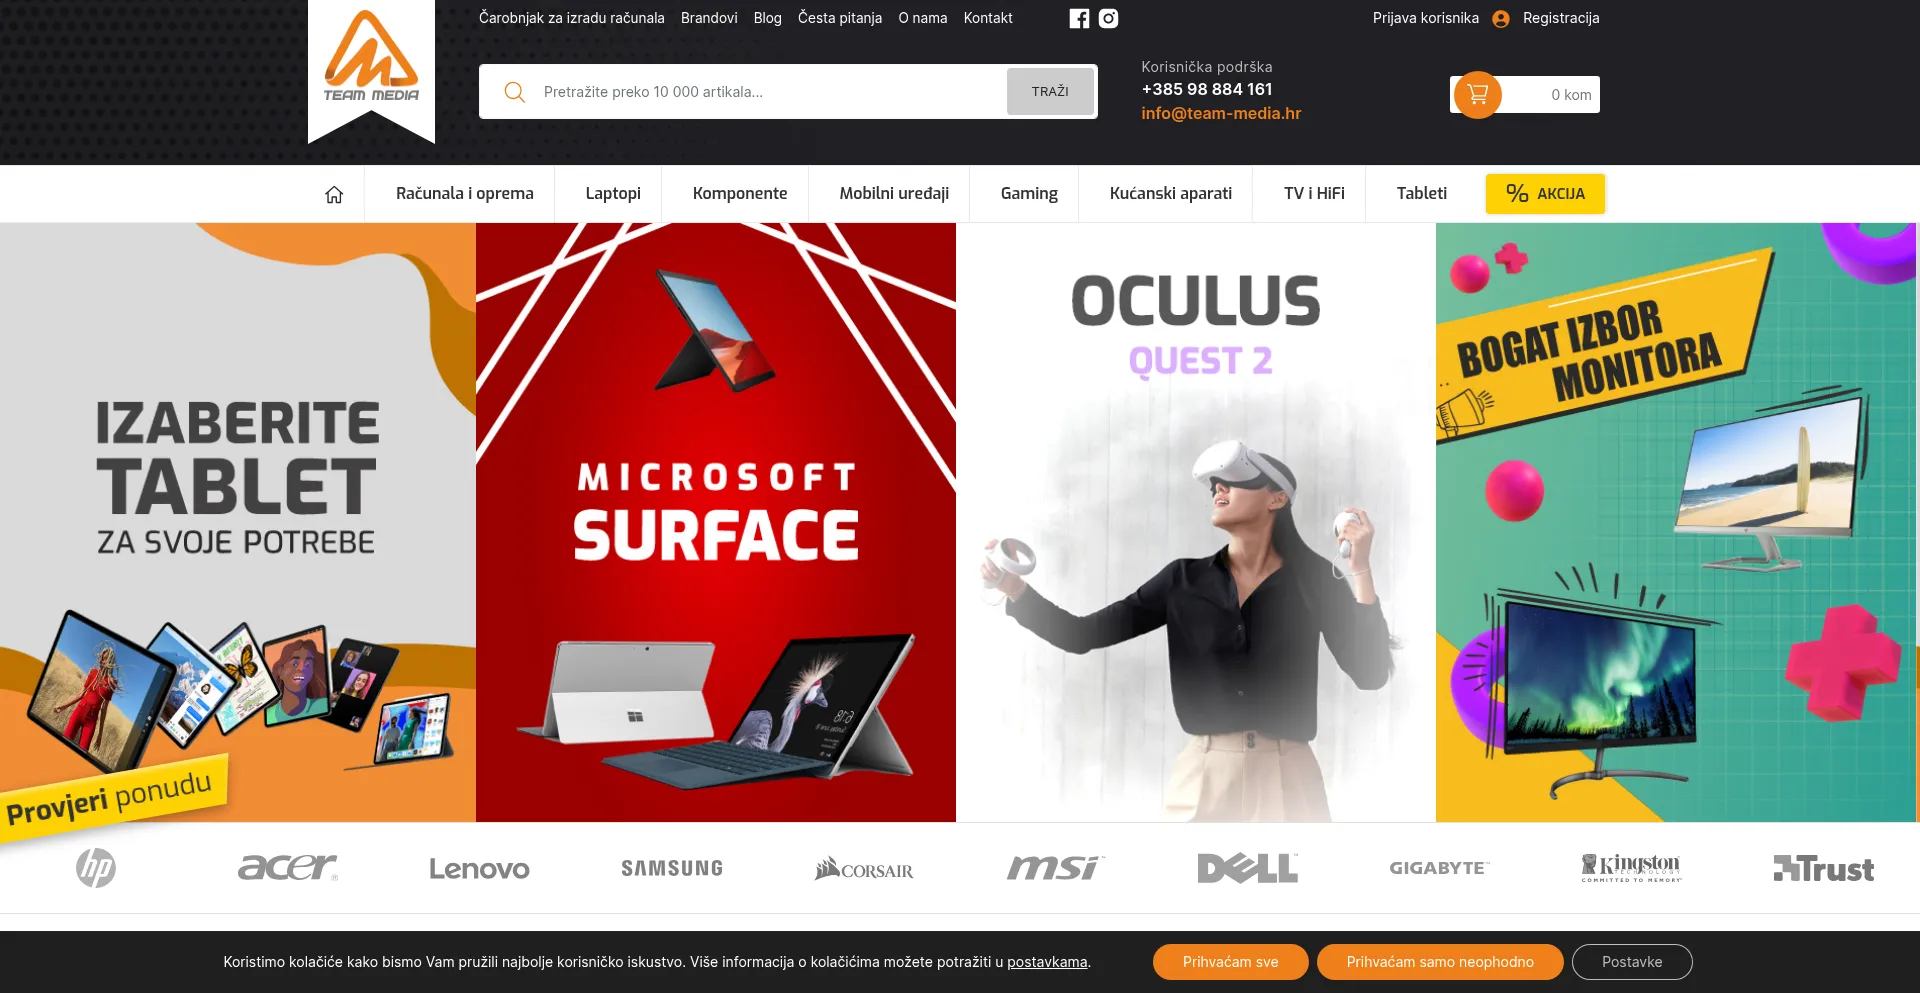Open the Gaming menu item
This screenshot has width=1920, height=993.
click(1029, 194)
